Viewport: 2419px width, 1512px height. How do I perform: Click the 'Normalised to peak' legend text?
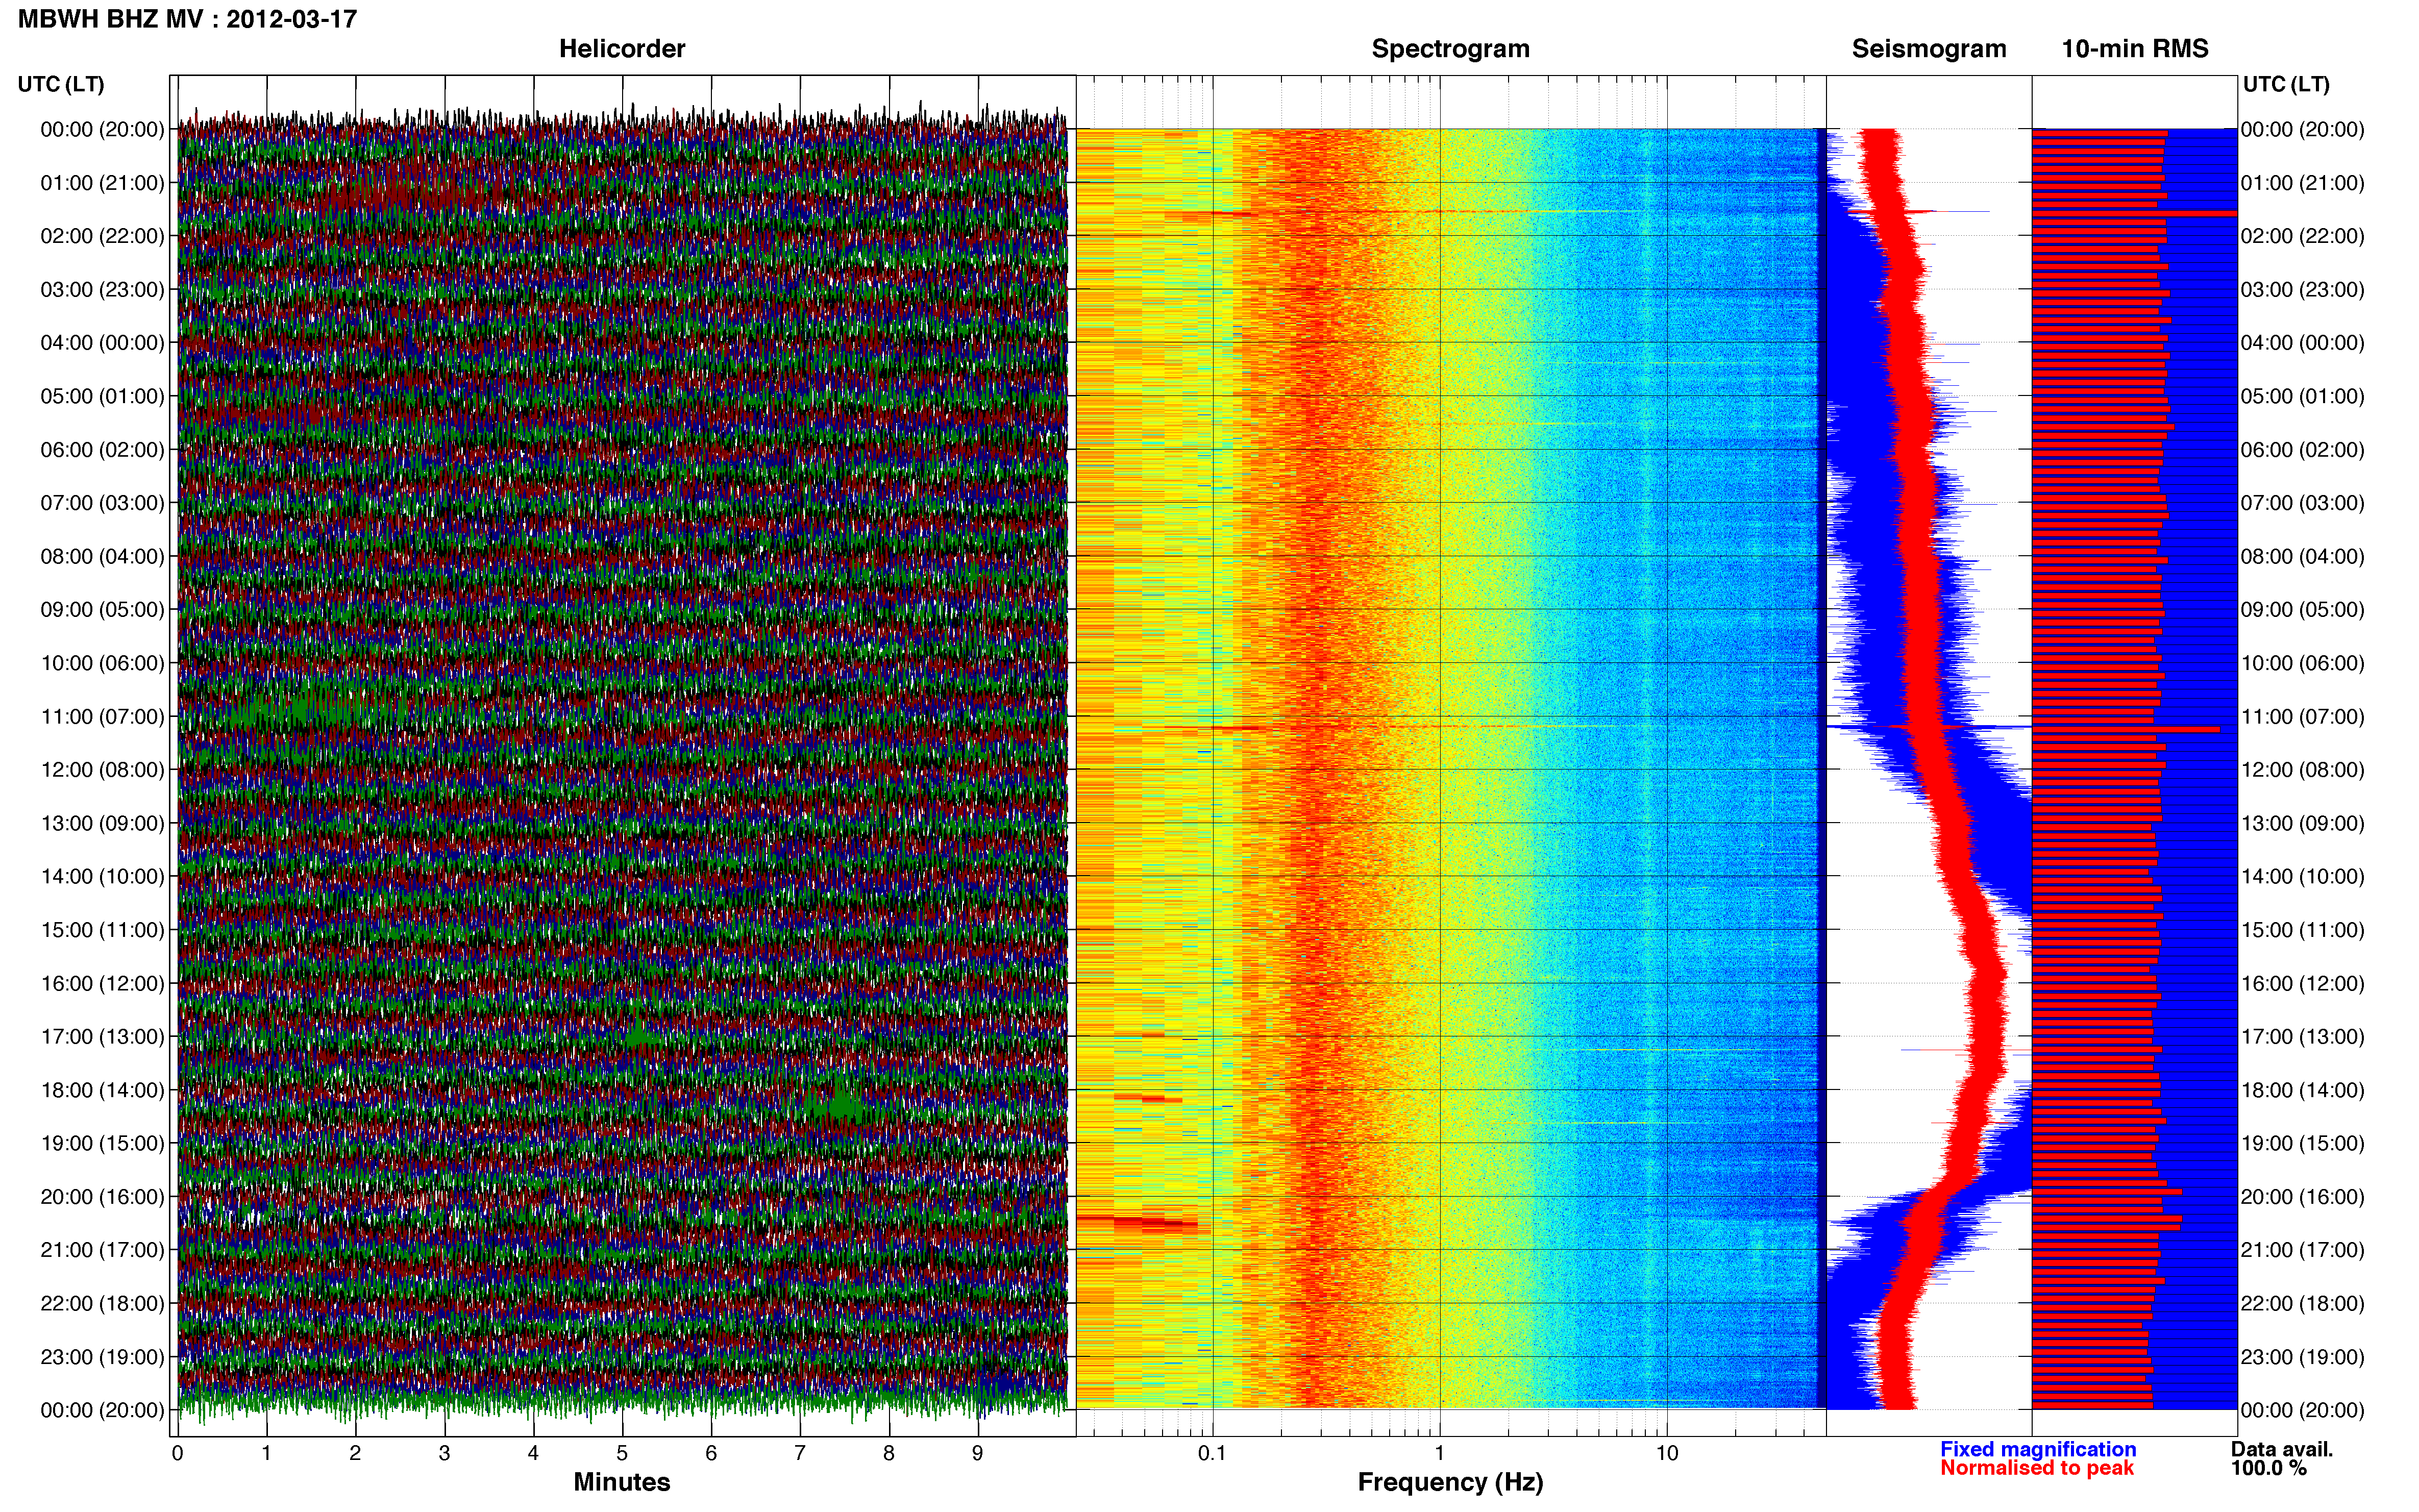pos(2037,1468)
